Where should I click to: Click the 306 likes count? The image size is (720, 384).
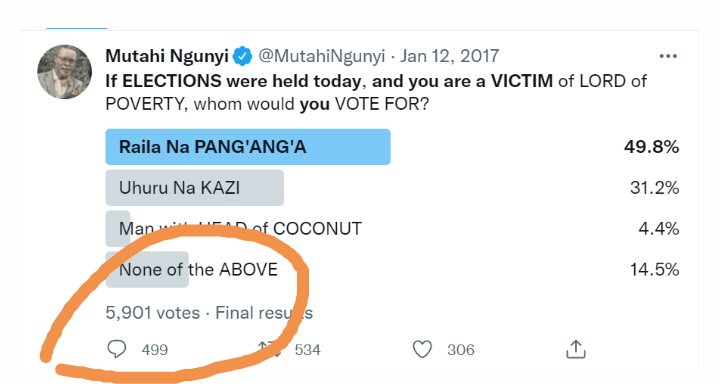tap(461, 350)
